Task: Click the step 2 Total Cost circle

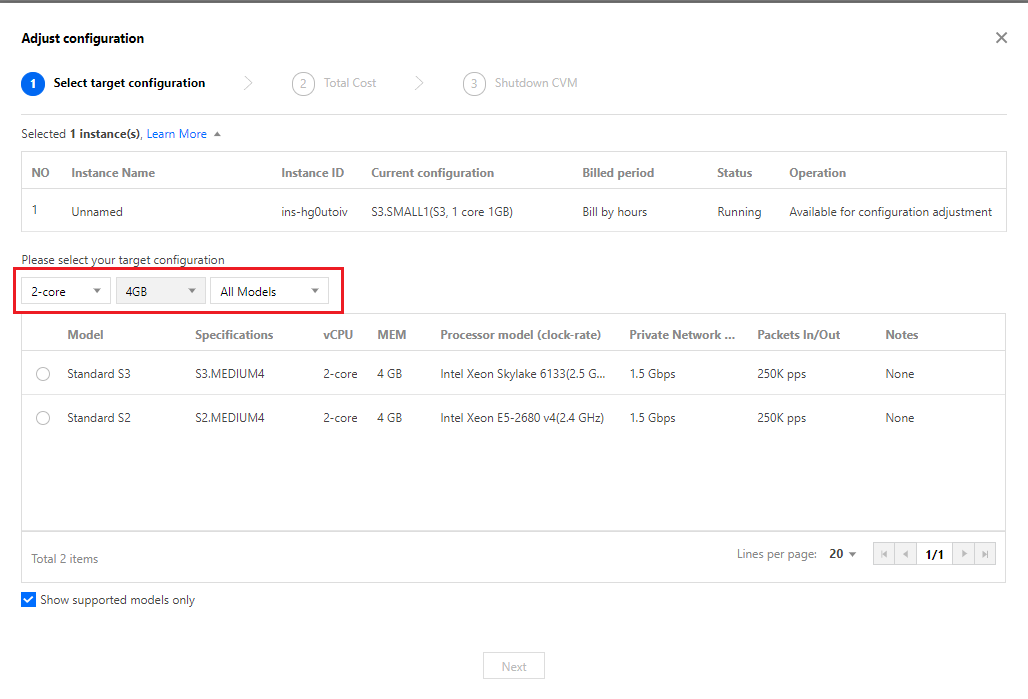Action: 303,84
